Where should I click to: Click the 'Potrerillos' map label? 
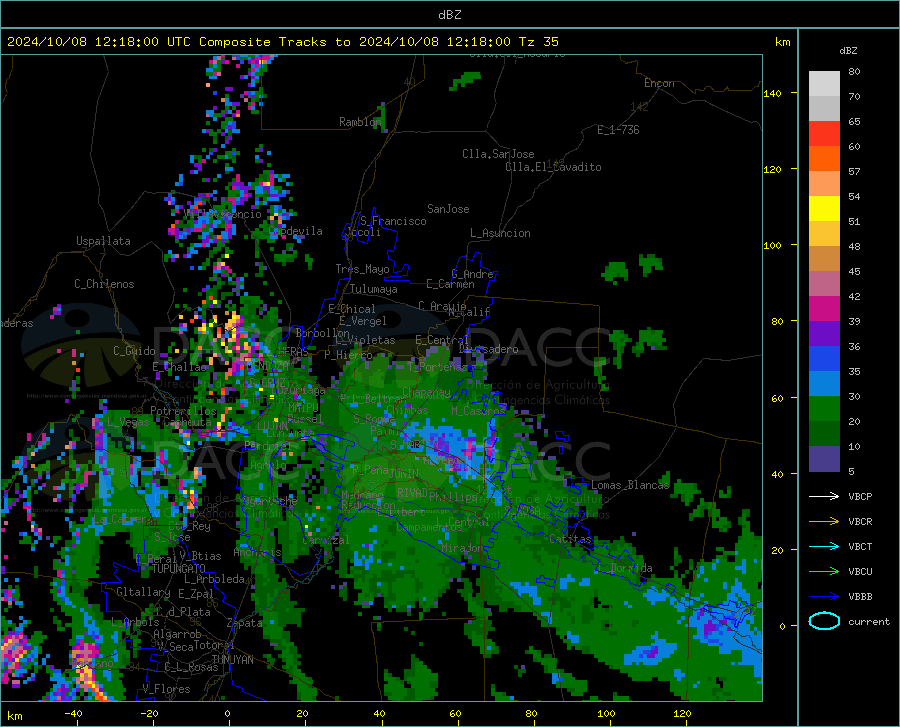[x=183, y=411]
